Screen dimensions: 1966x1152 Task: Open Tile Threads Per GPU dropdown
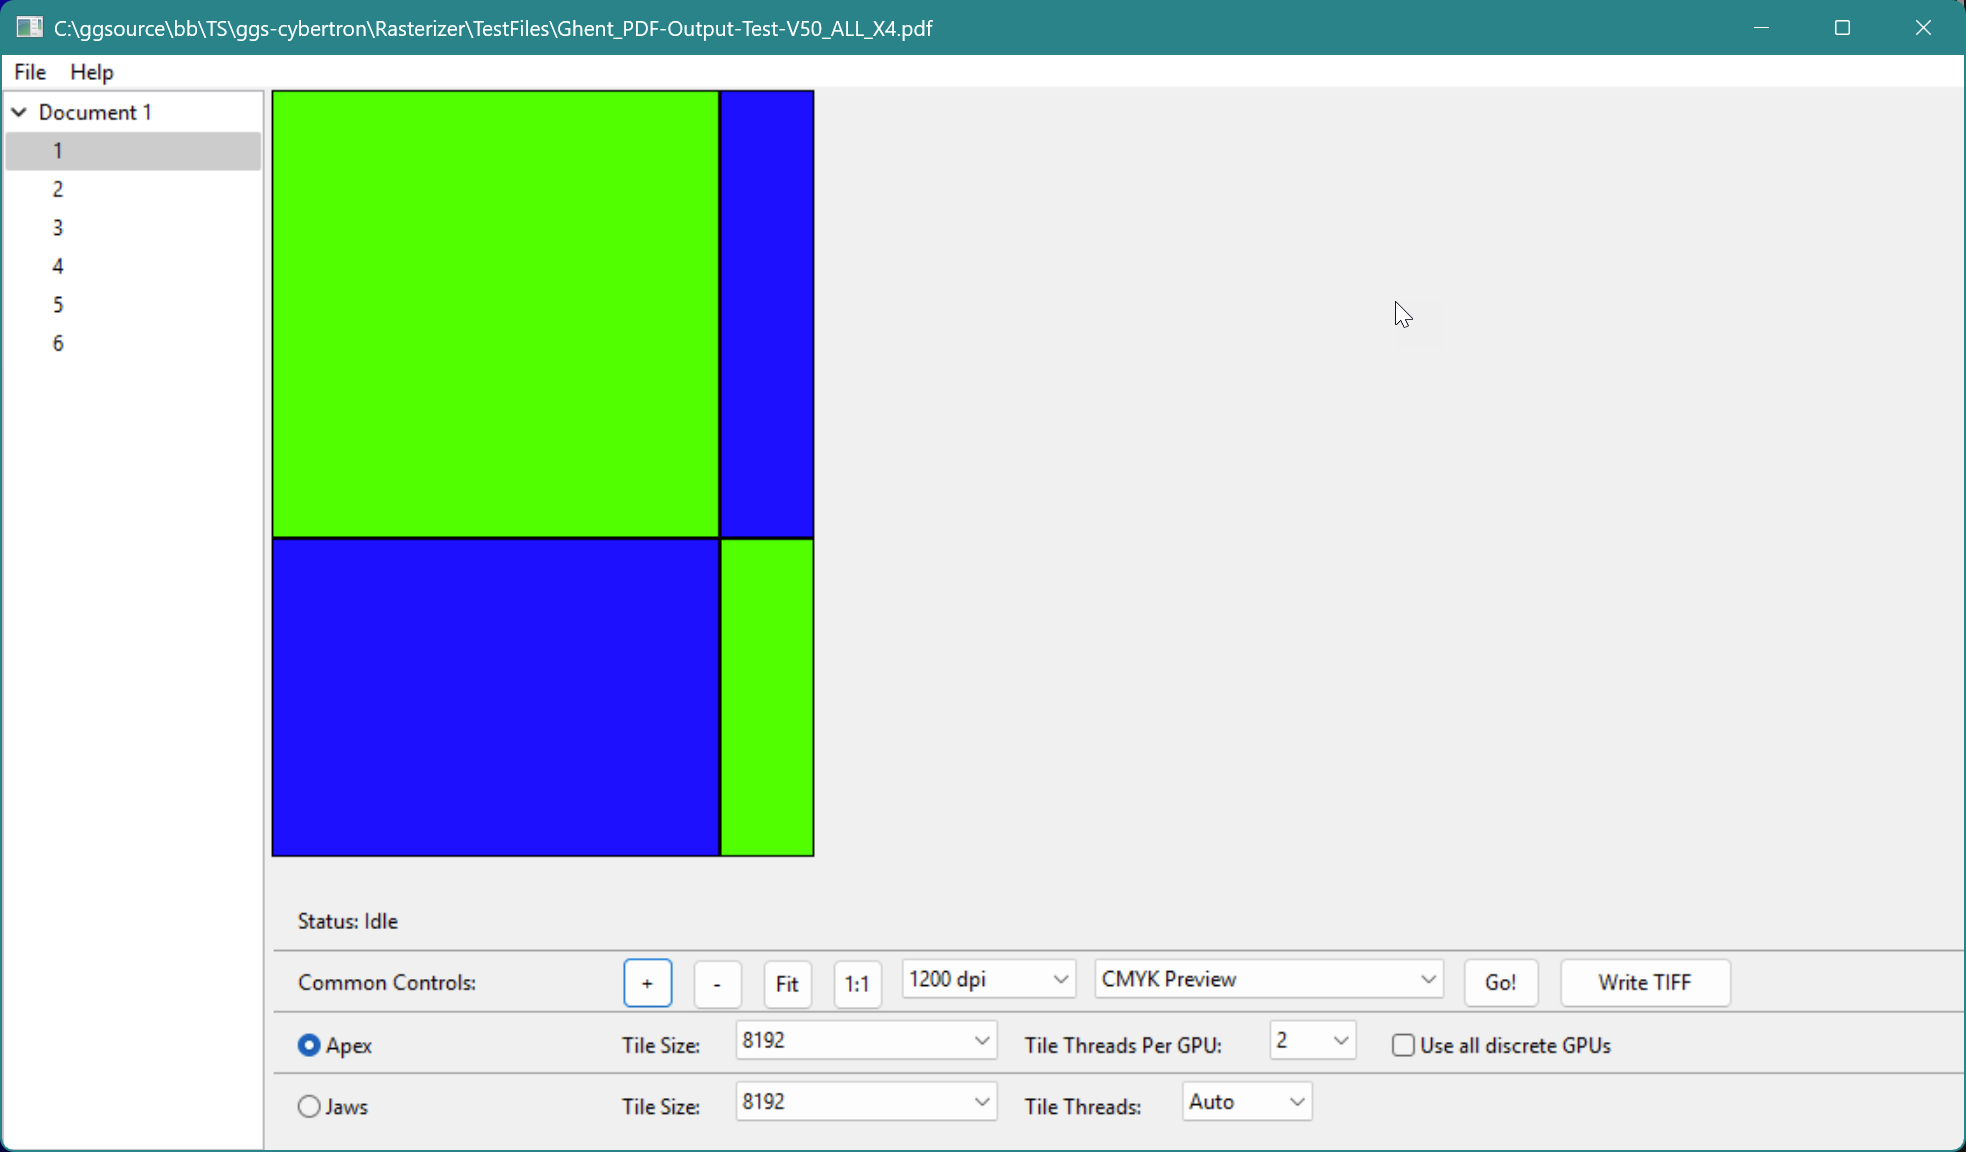(x=1311, y=1041)
